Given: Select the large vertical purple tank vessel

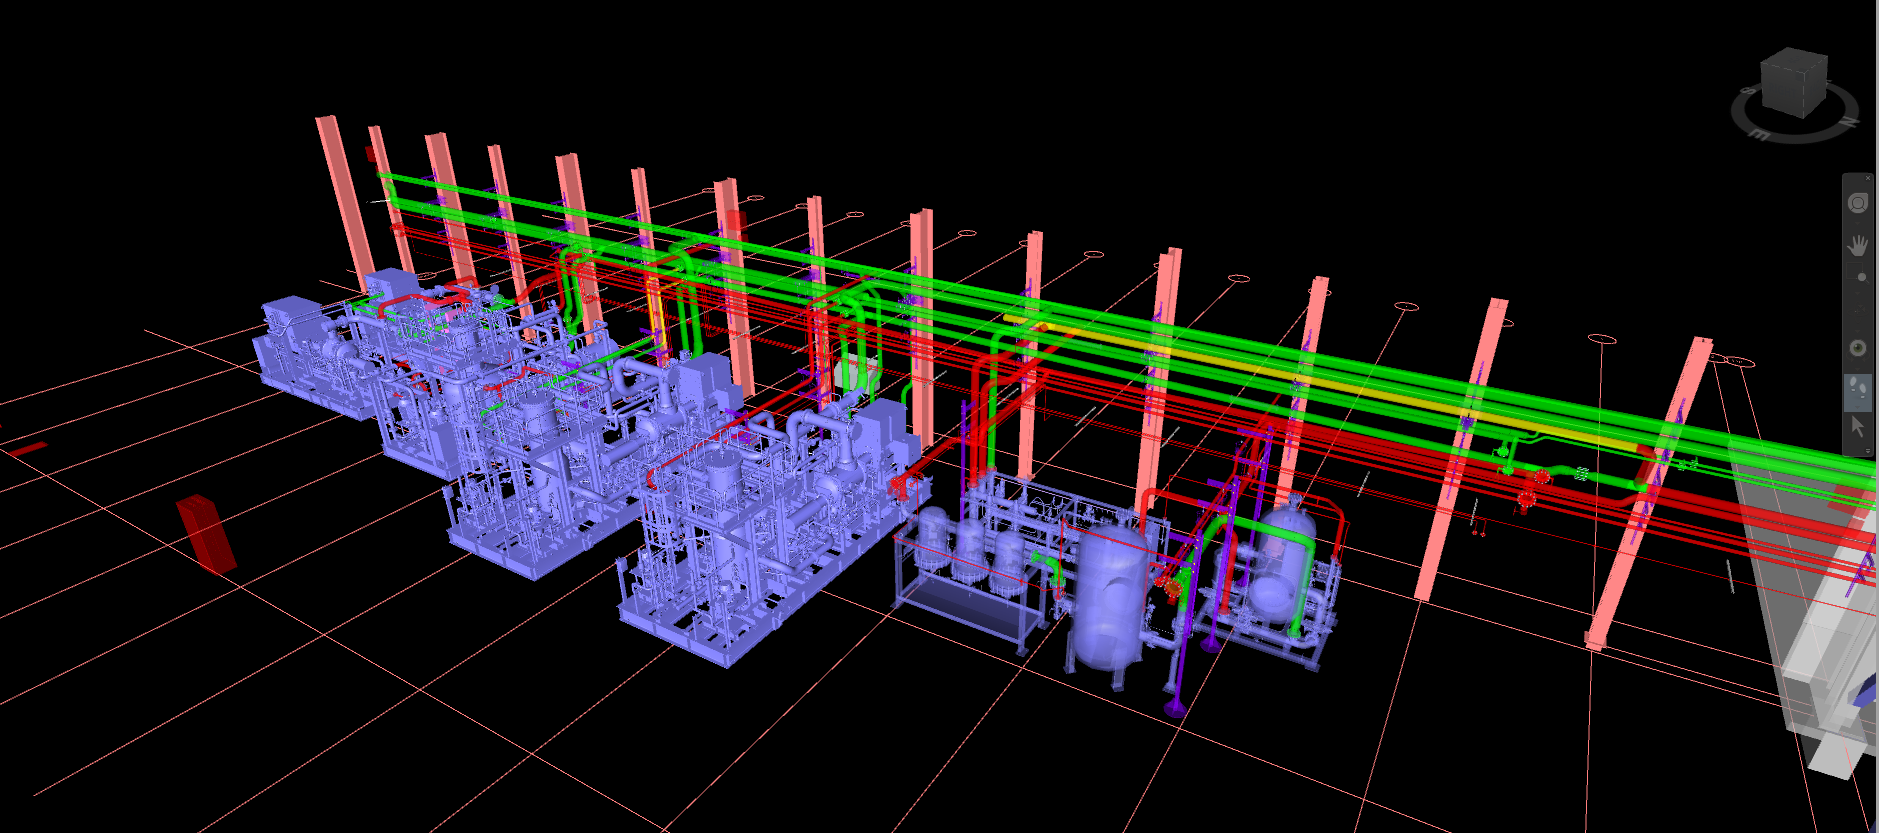Looking at the screenshot, I should (x=1108, y=602).
